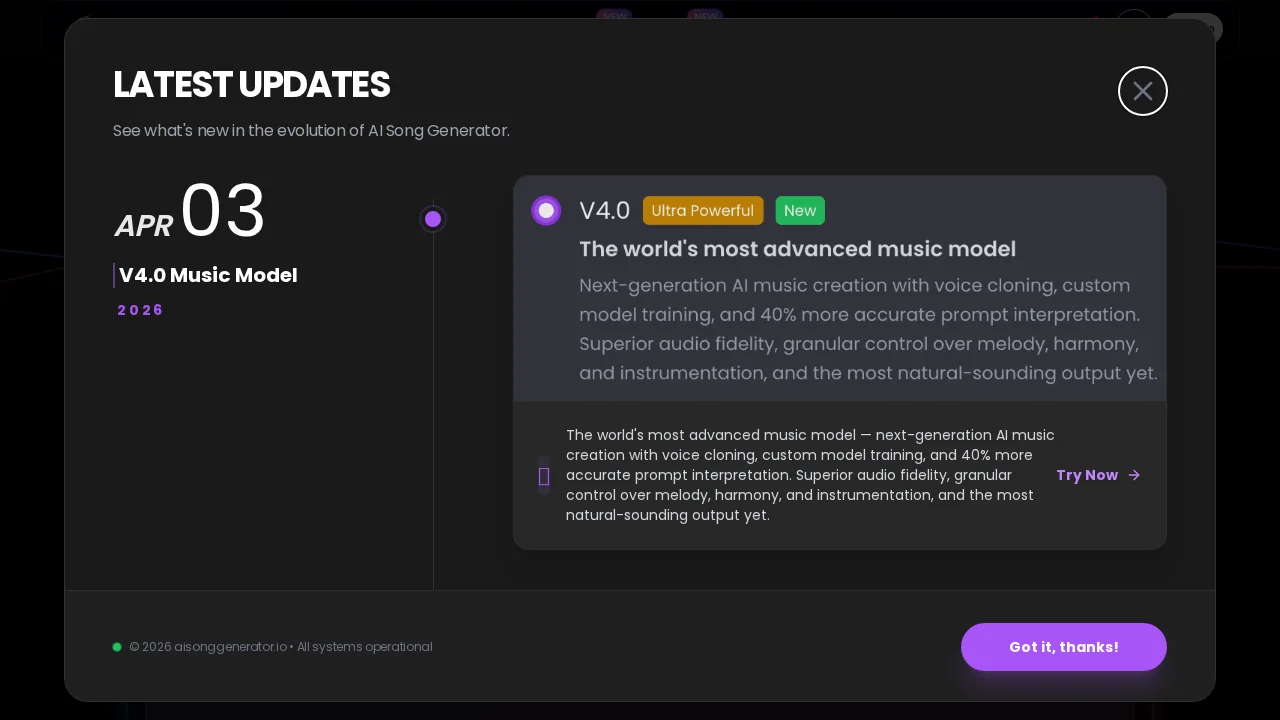Click the NEW badge peeking above the modal
This screenshot has width=1280, height=720.
click(x=615, y=16)
